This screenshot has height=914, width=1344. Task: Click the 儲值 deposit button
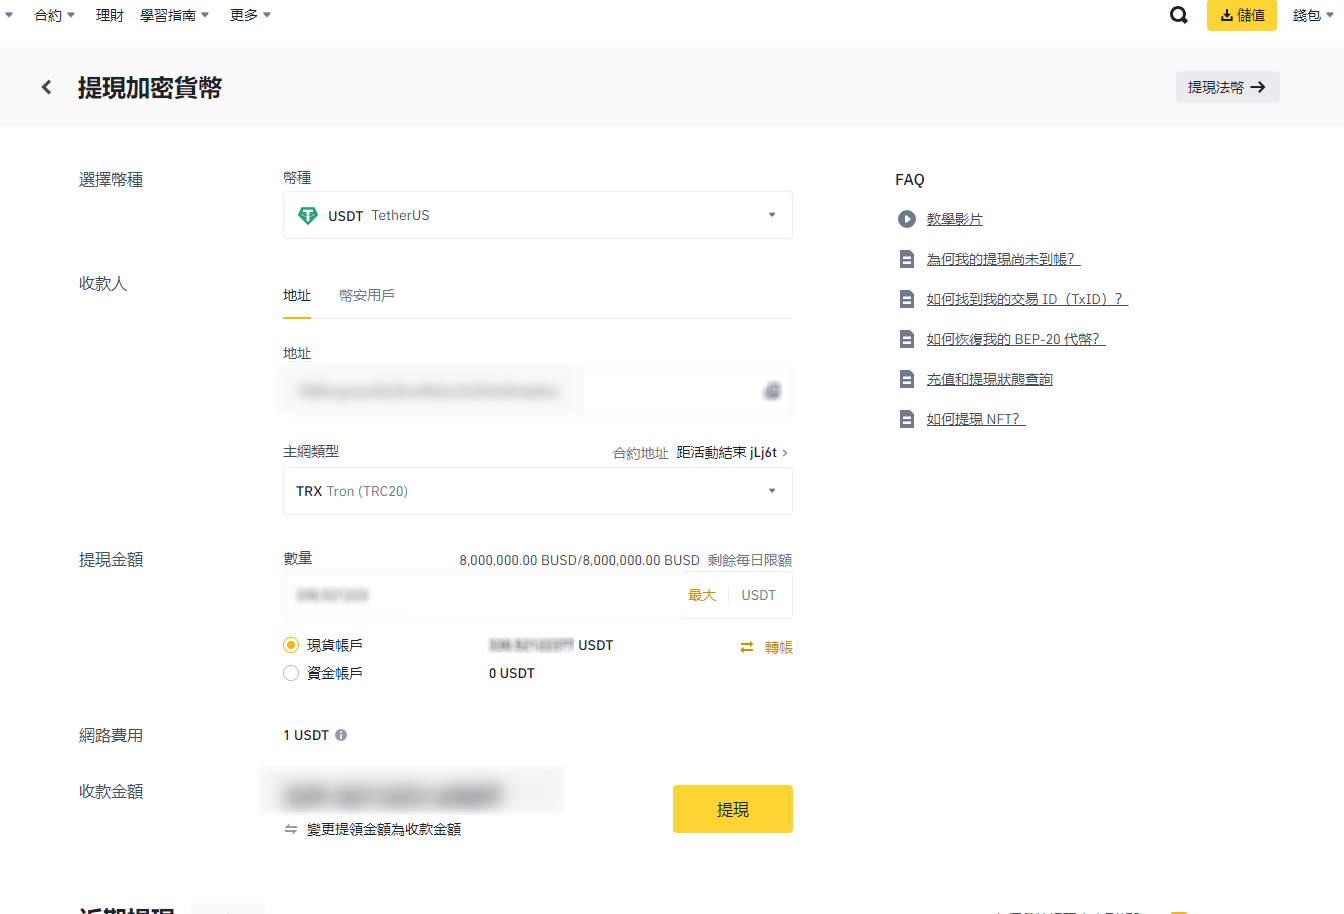click(1242, 15)
